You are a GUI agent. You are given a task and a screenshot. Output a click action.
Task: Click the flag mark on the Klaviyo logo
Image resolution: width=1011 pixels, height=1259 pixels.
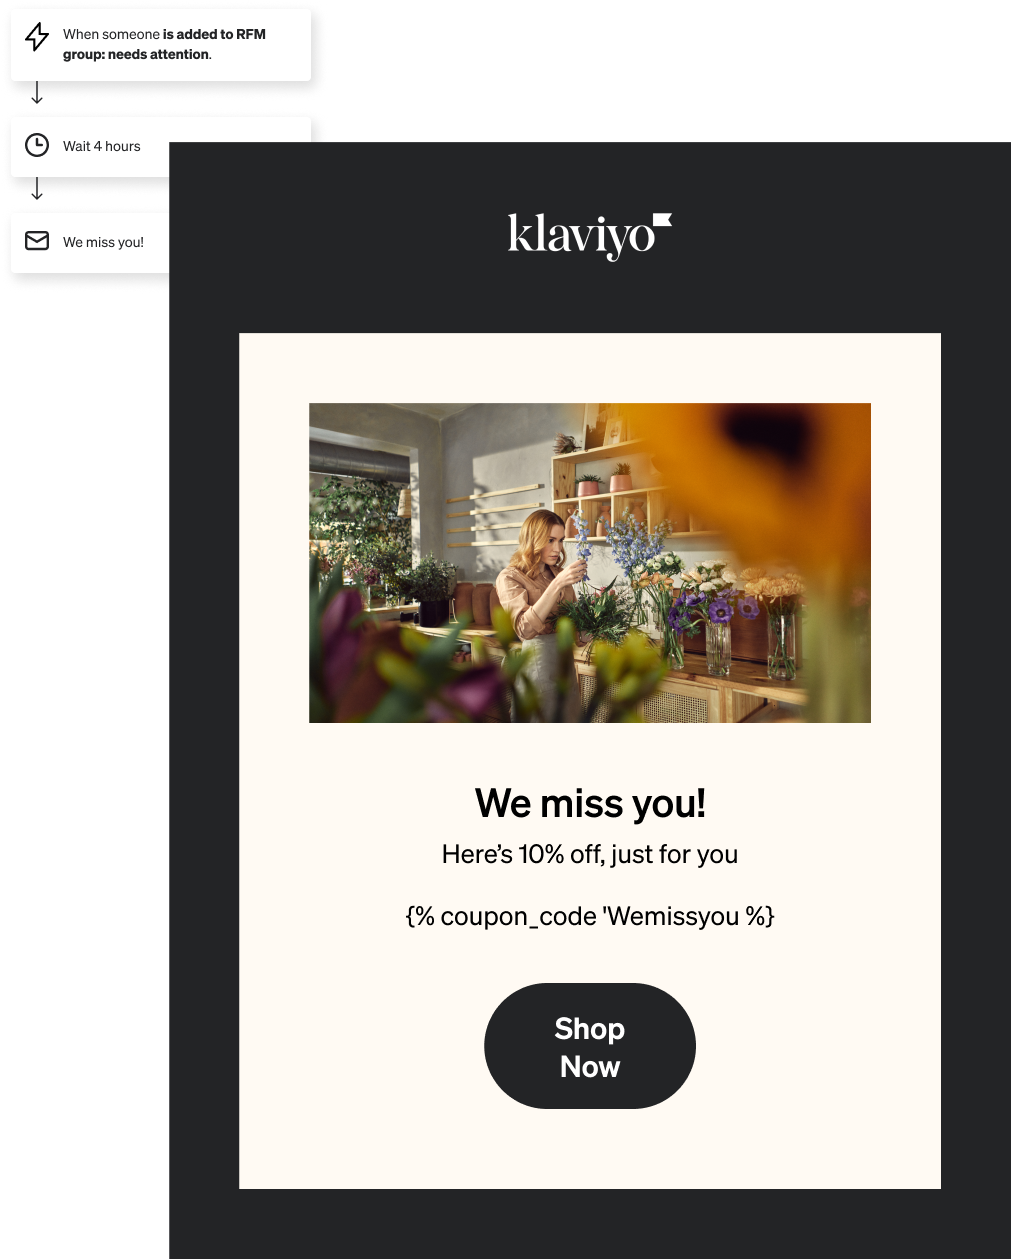(662, 221)
